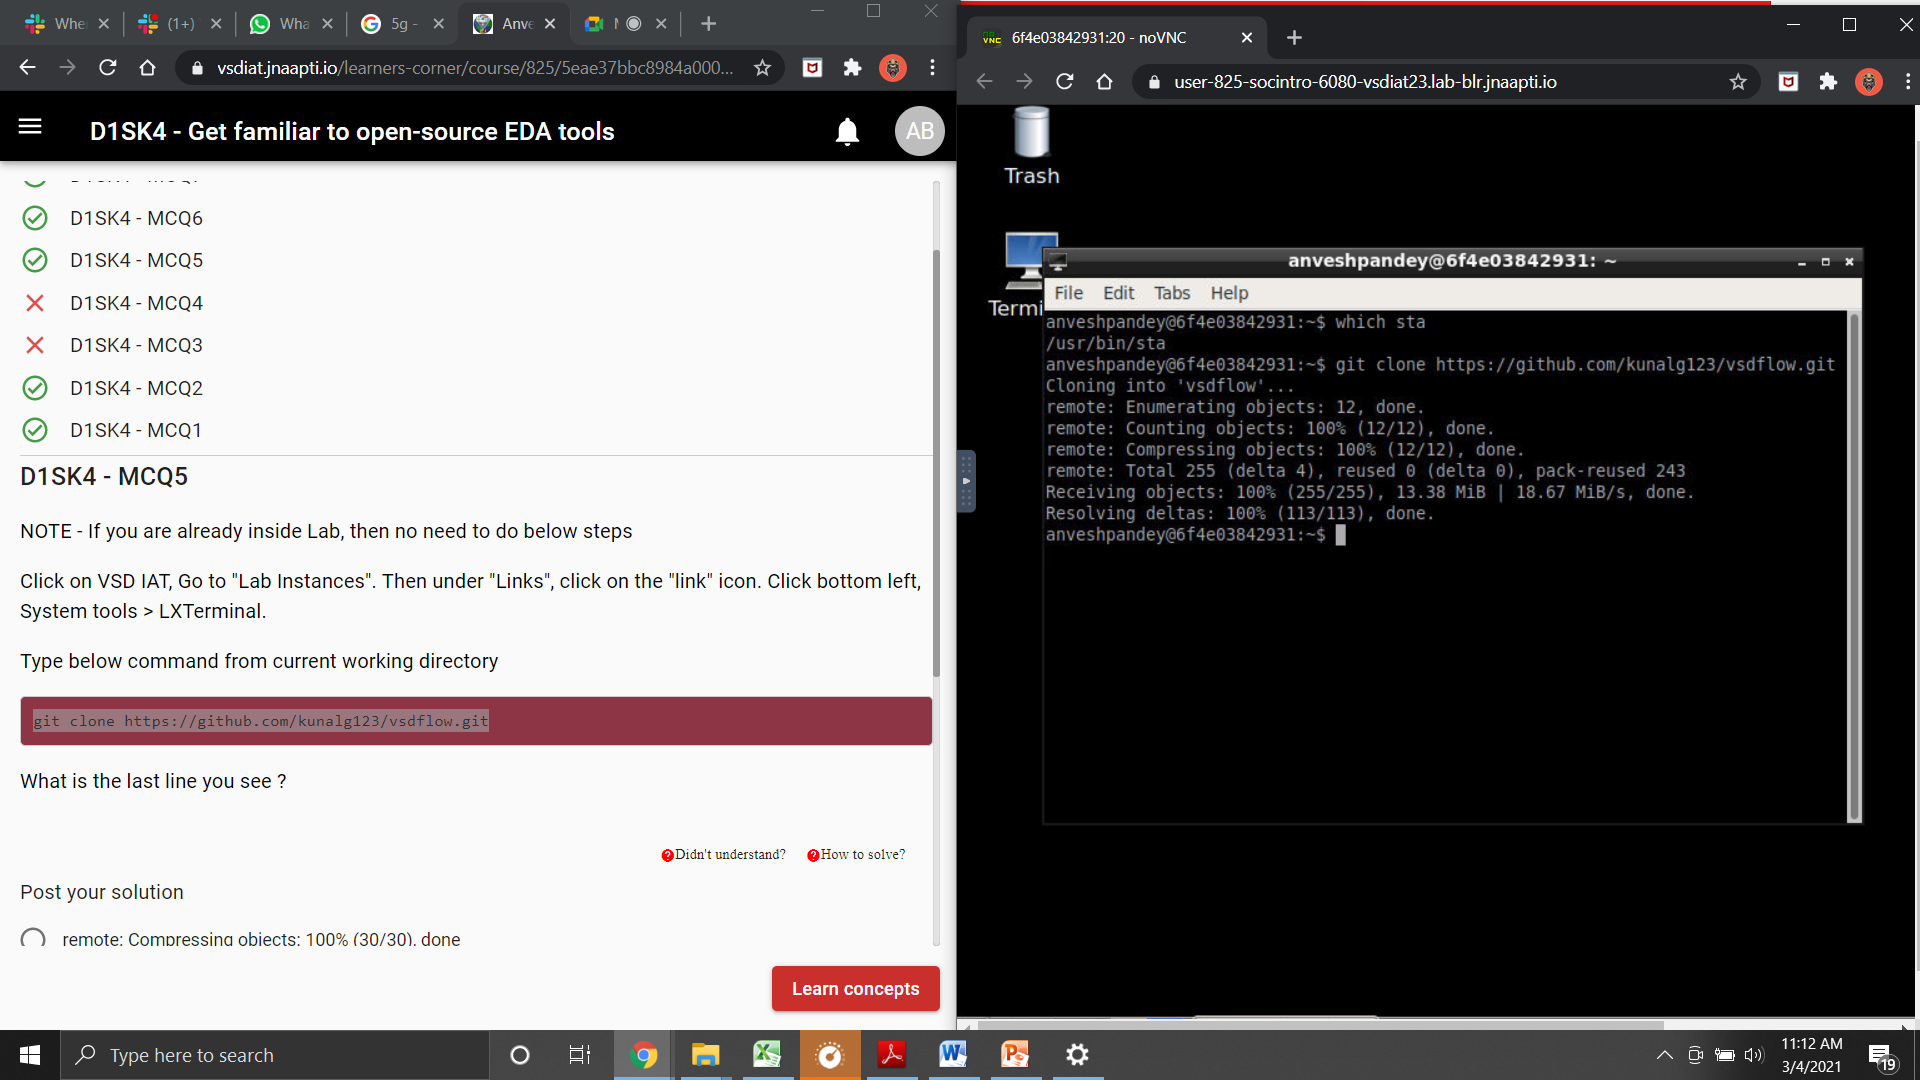The image size is (1920, 1080).
Task: Open Chrome from the Windows taskbar
Action: click(x=643, y=1055)
